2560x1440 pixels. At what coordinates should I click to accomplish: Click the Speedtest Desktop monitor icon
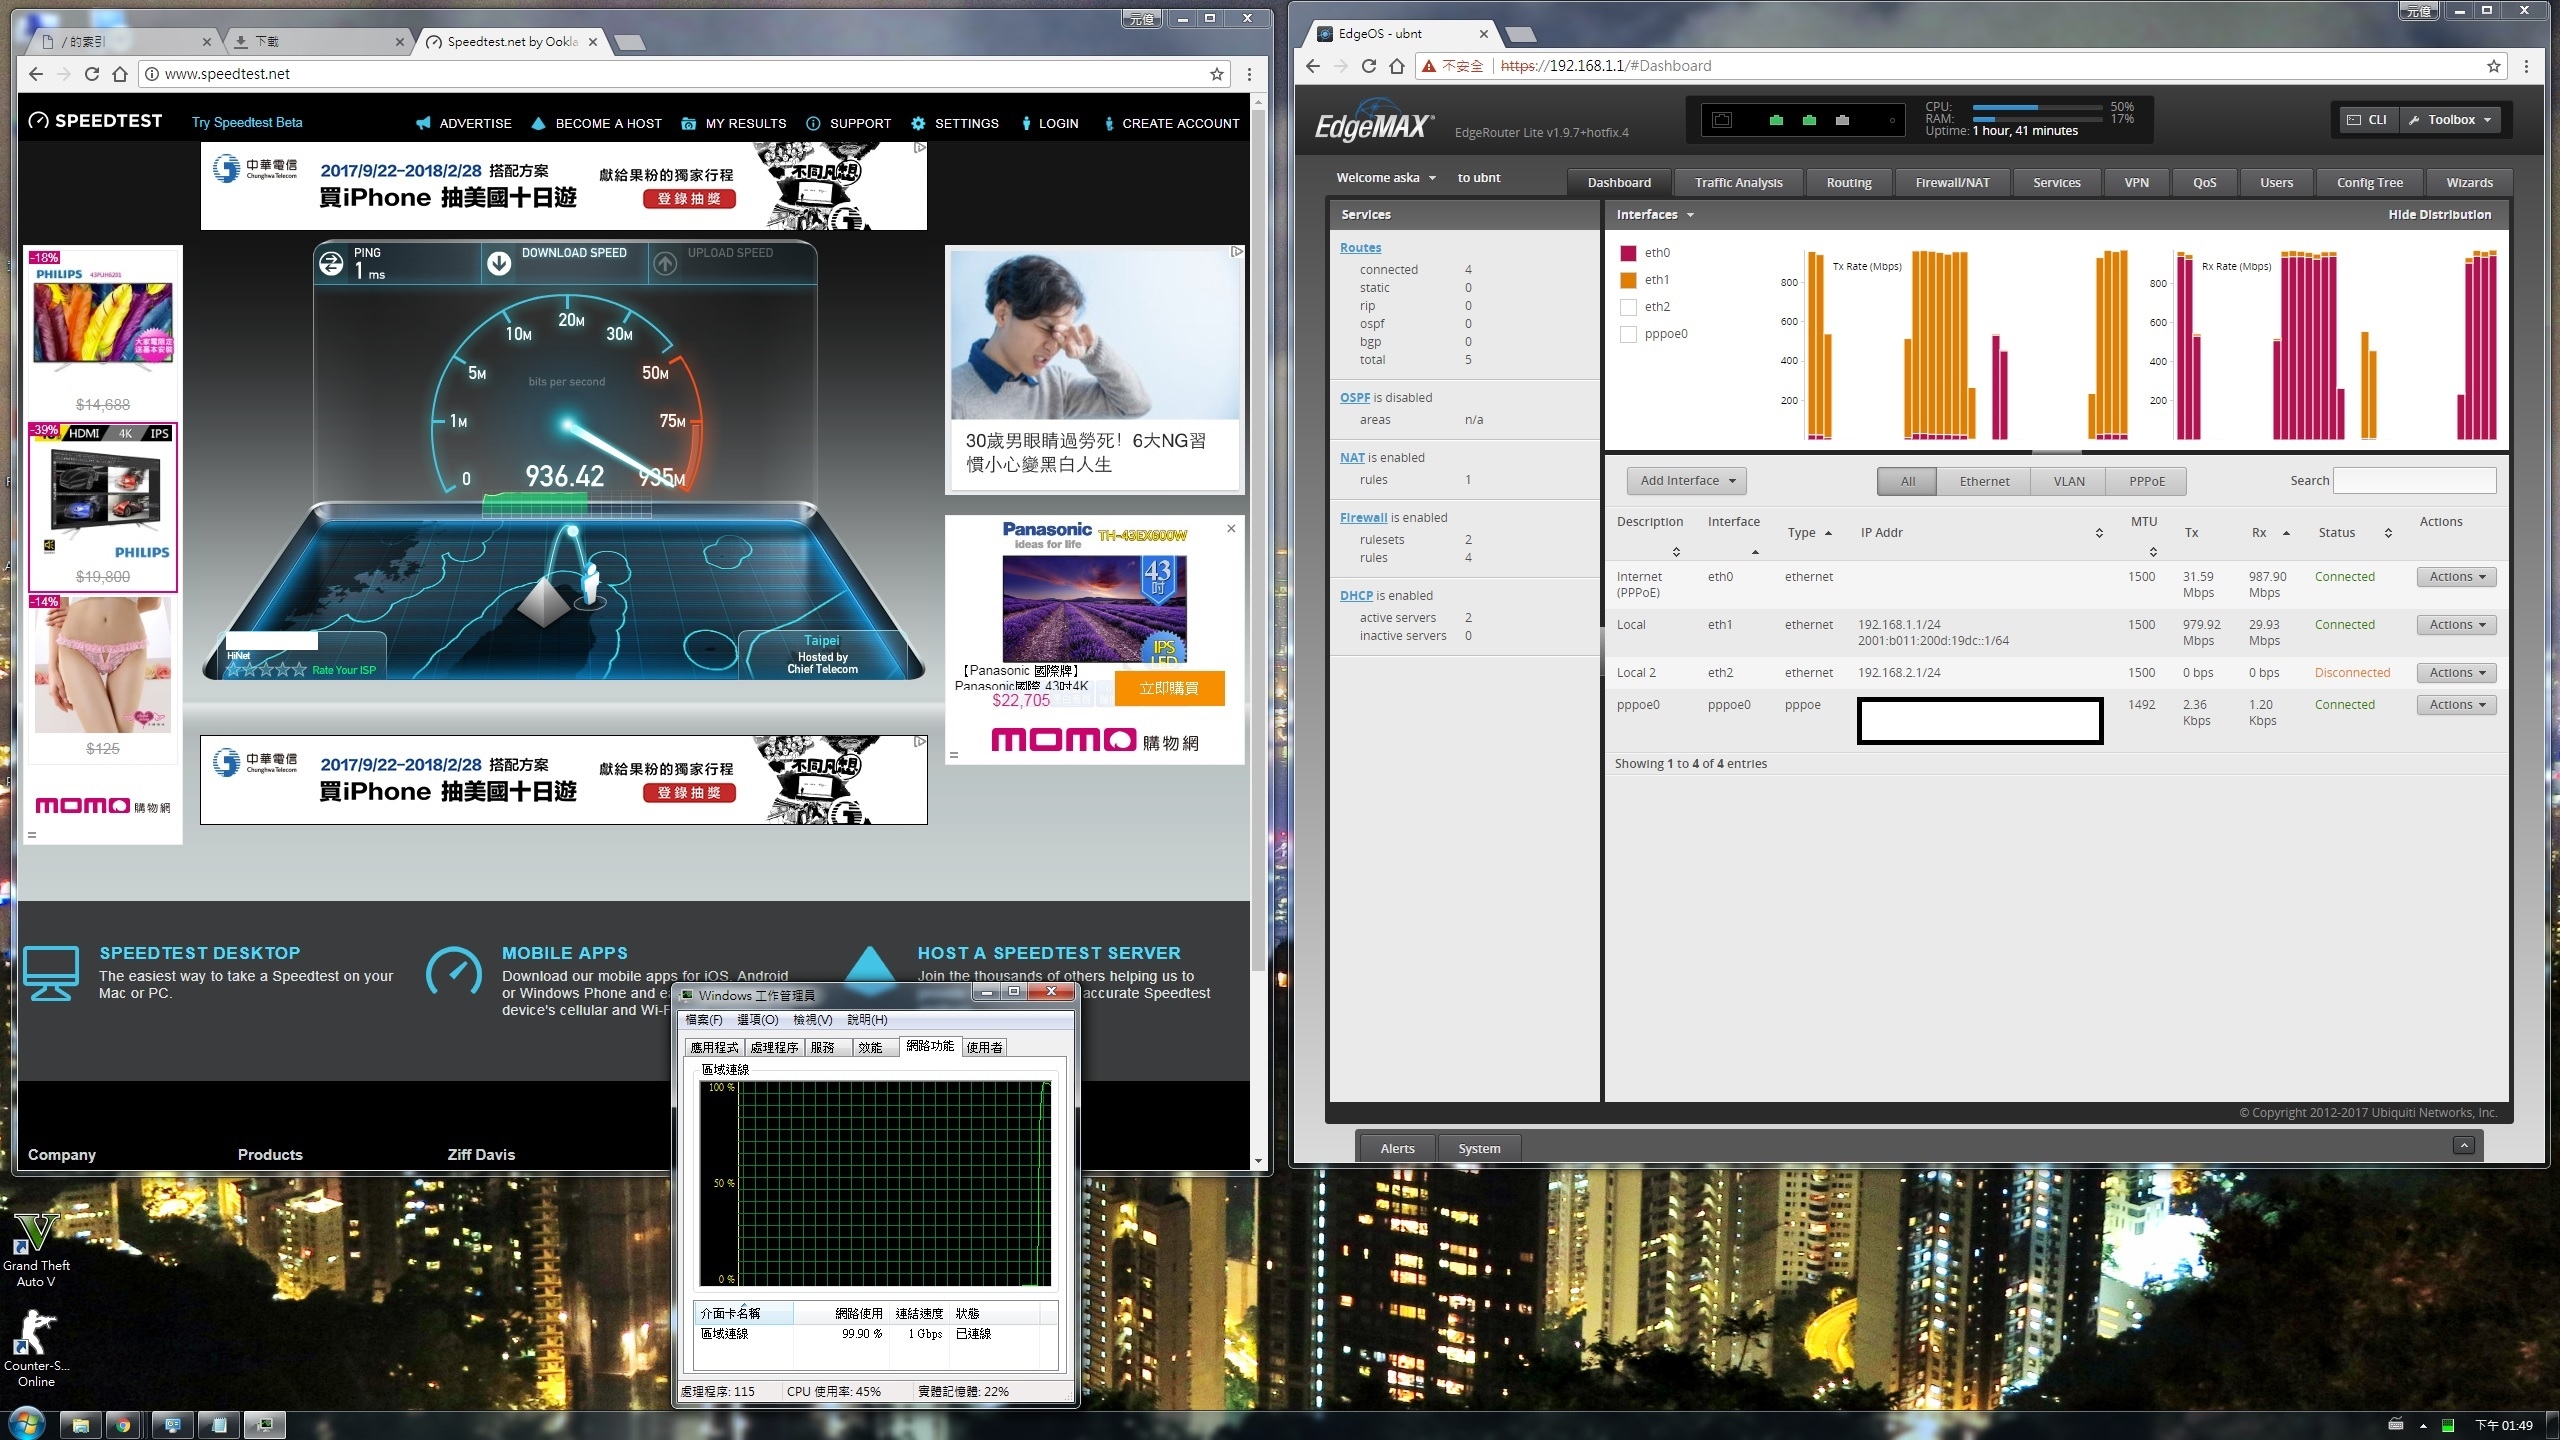pos(51,973)
